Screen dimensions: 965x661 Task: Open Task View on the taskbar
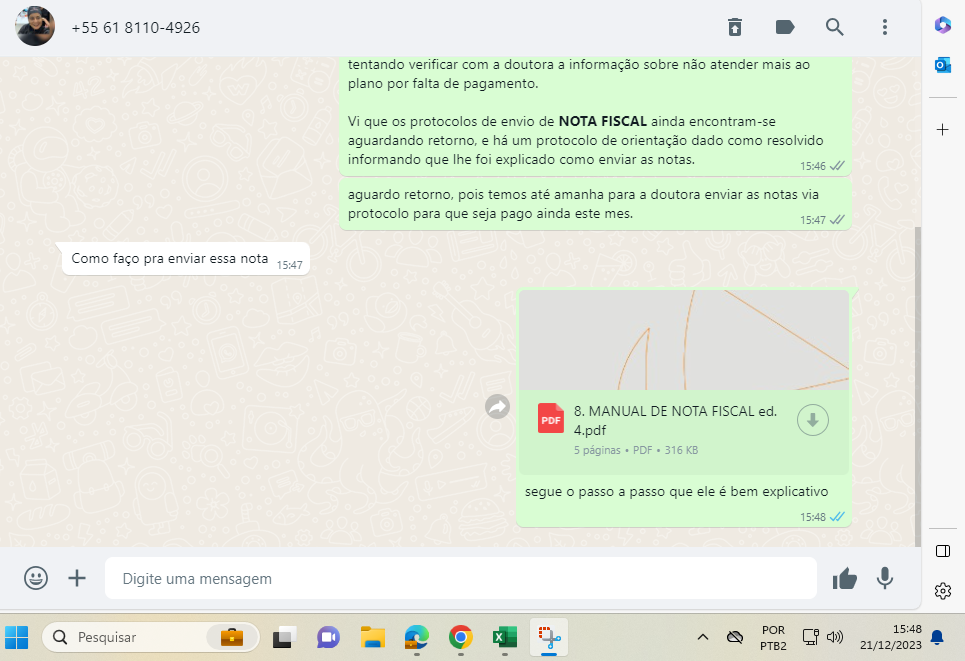285,637
